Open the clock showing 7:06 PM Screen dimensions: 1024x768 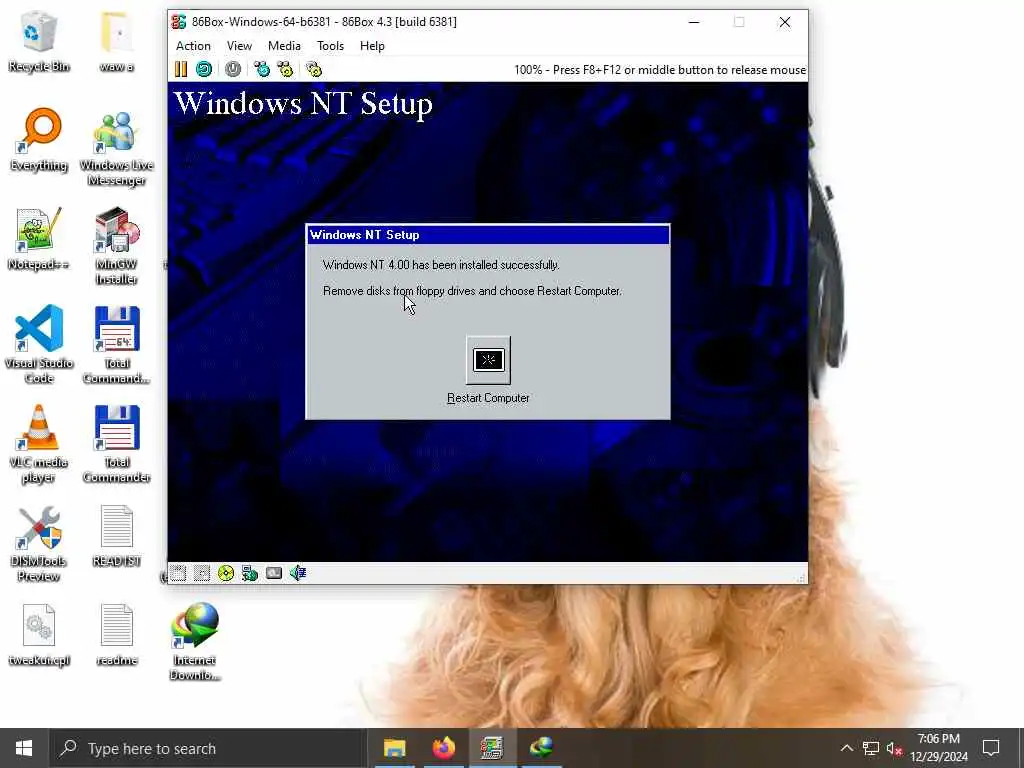coord(939,748)
